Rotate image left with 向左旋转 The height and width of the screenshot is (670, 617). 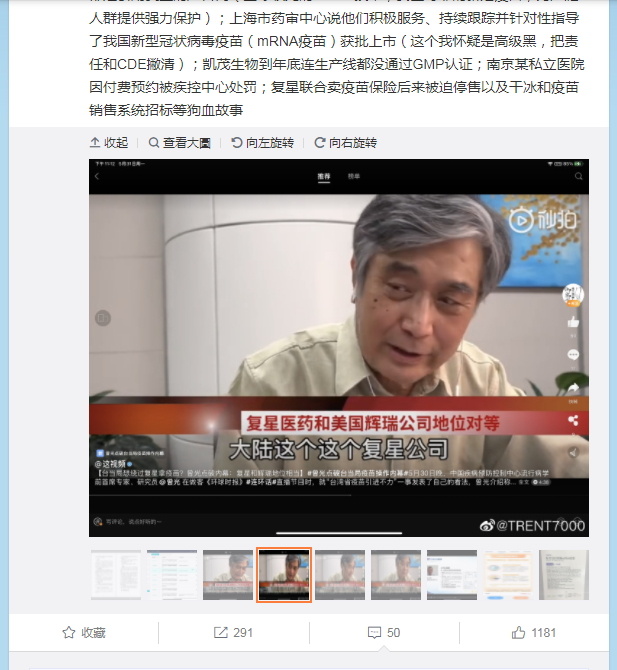coord(262,143)
